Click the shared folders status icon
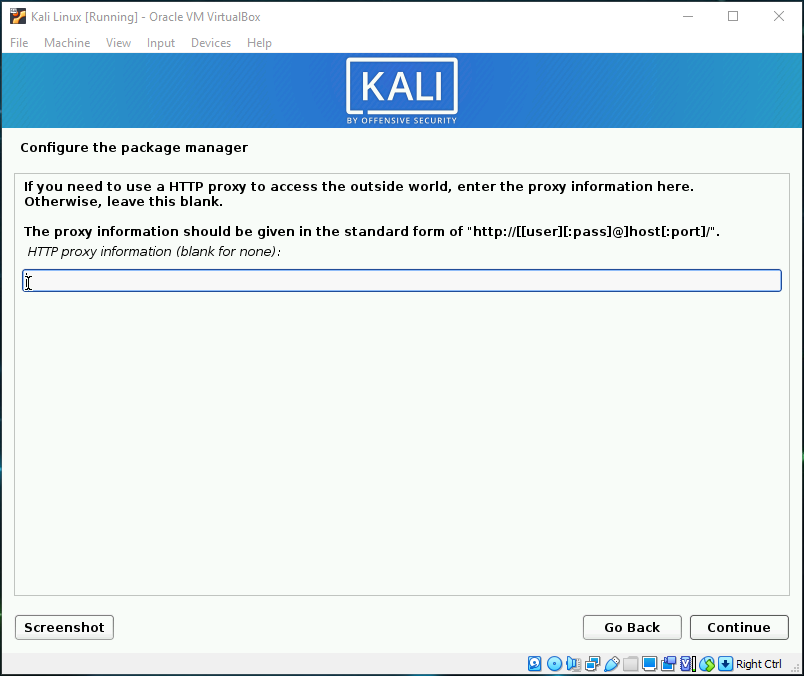 630,664
